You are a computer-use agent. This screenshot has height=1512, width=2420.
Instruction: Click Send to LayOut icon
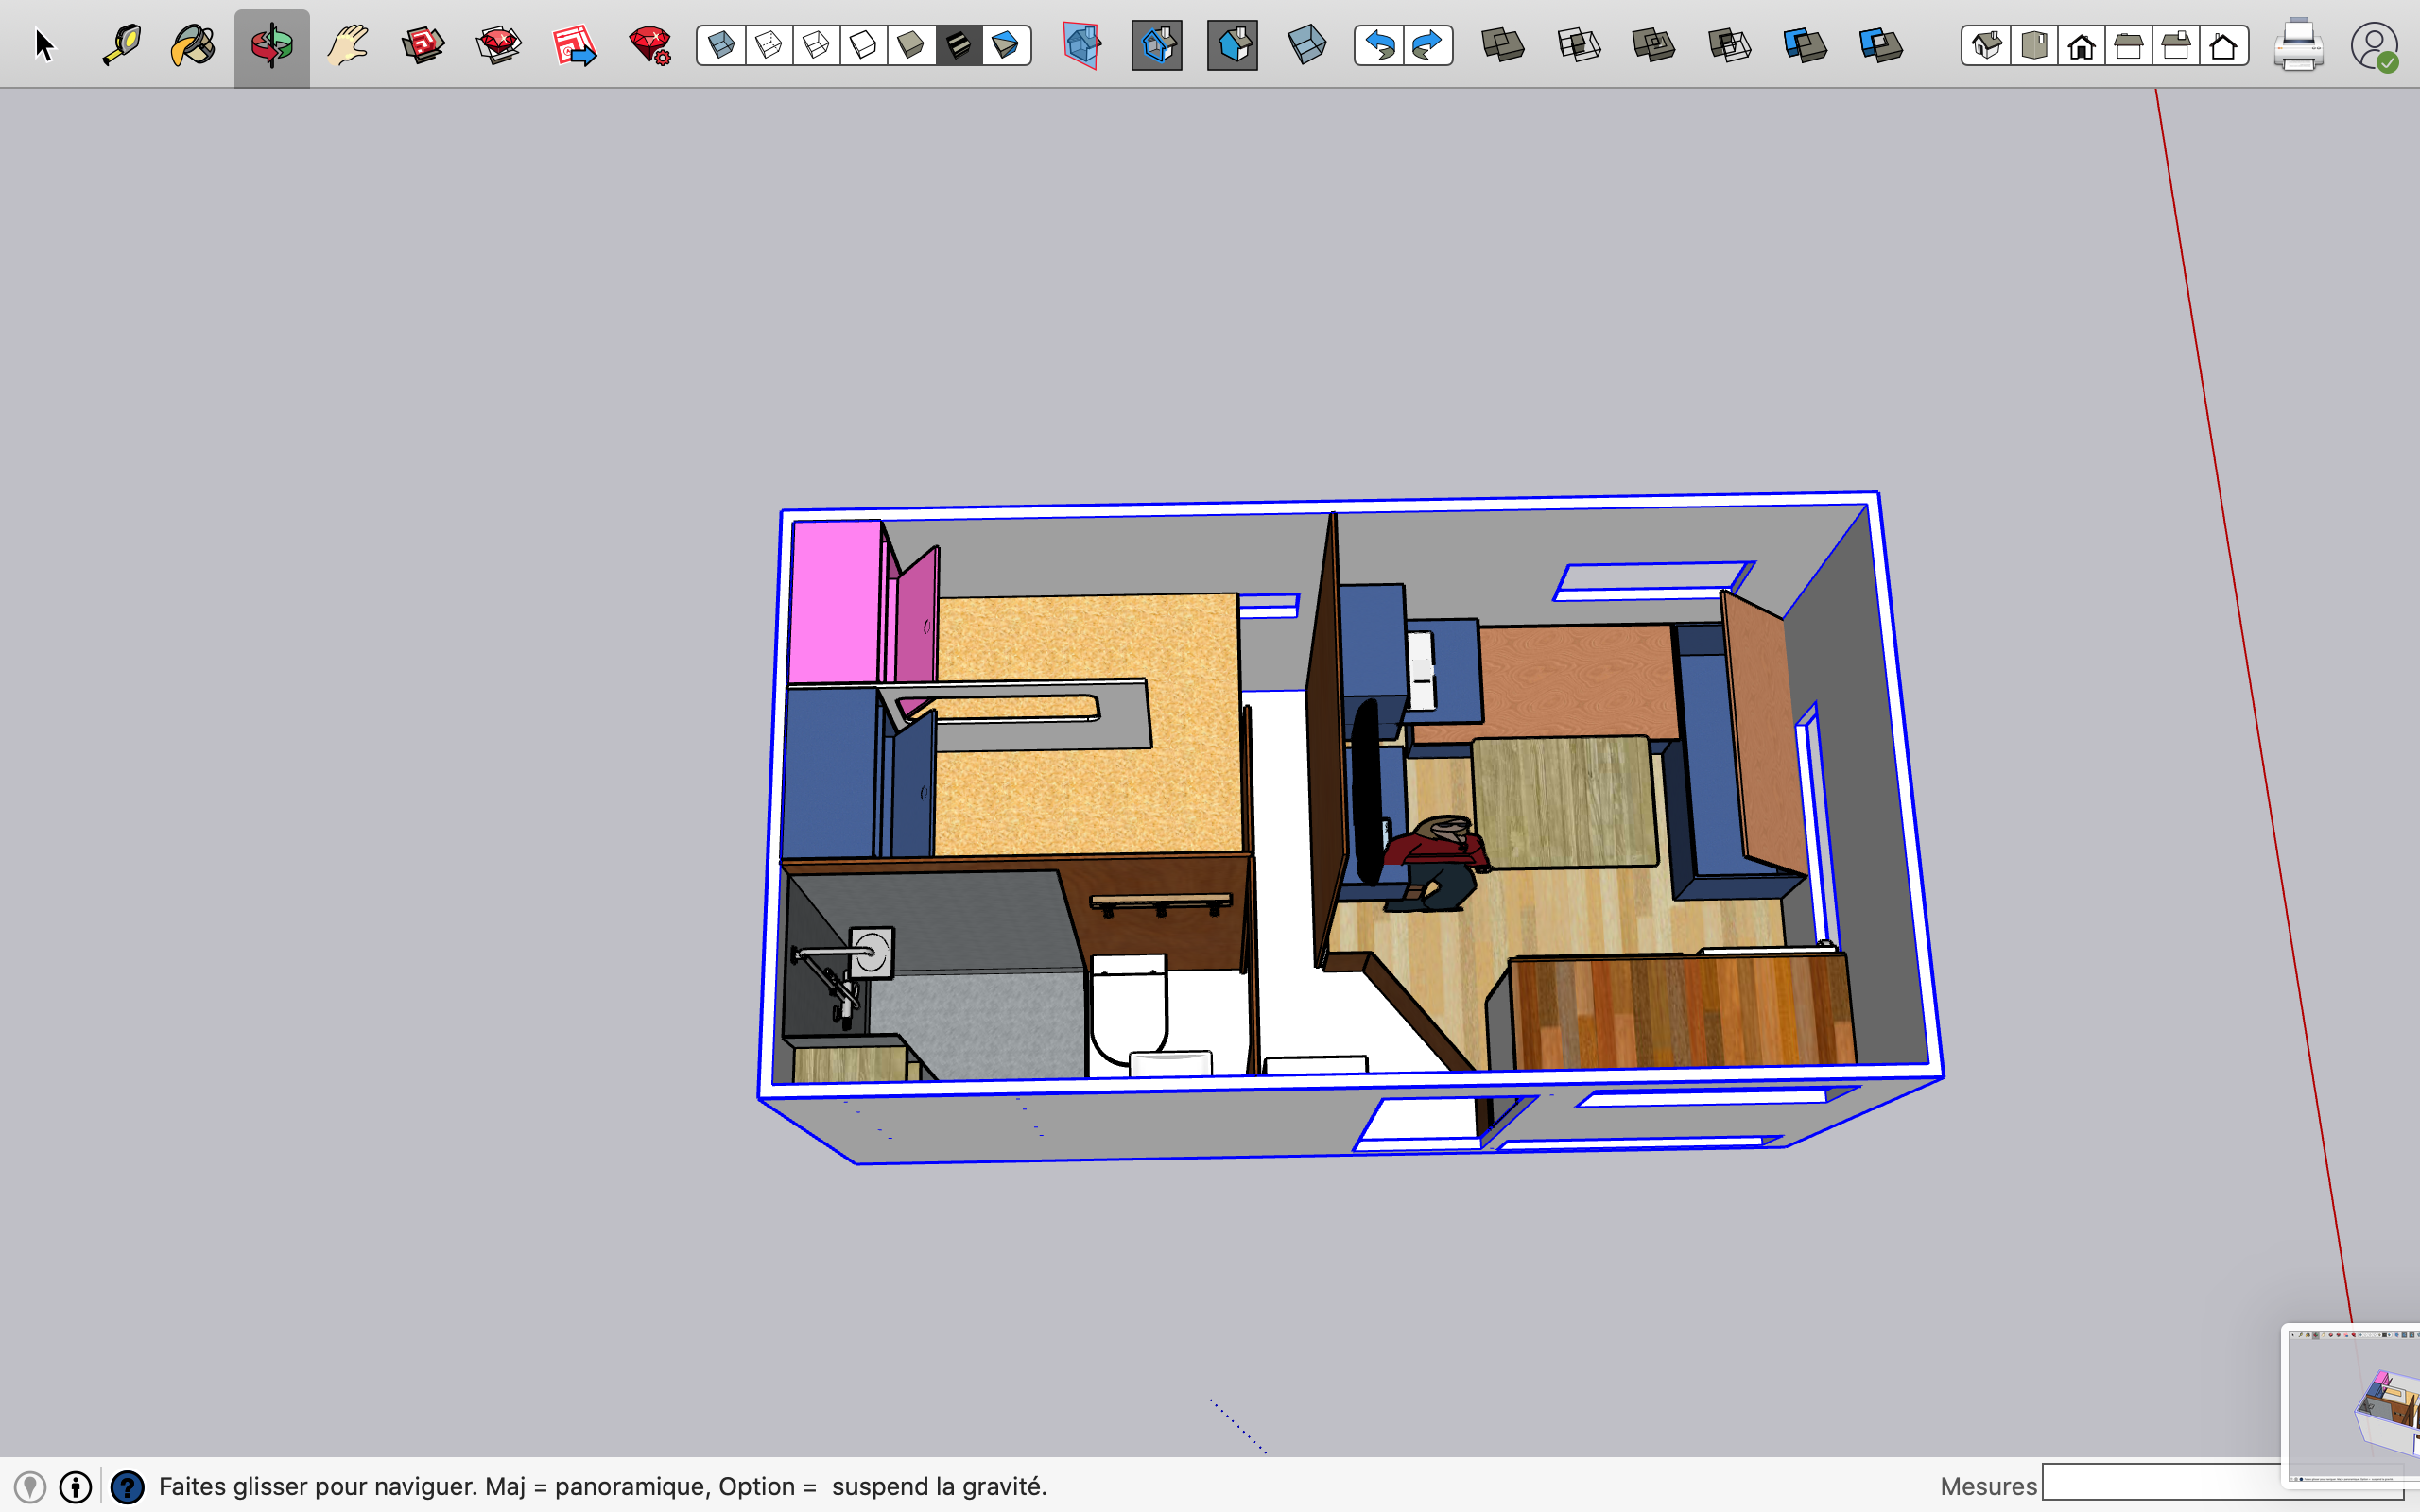574,46
